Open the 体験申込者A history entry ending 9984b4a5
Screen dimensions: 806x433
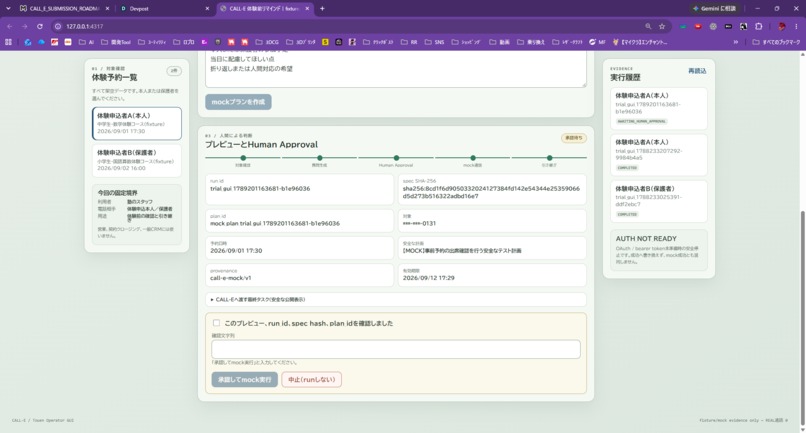(658, 155)
